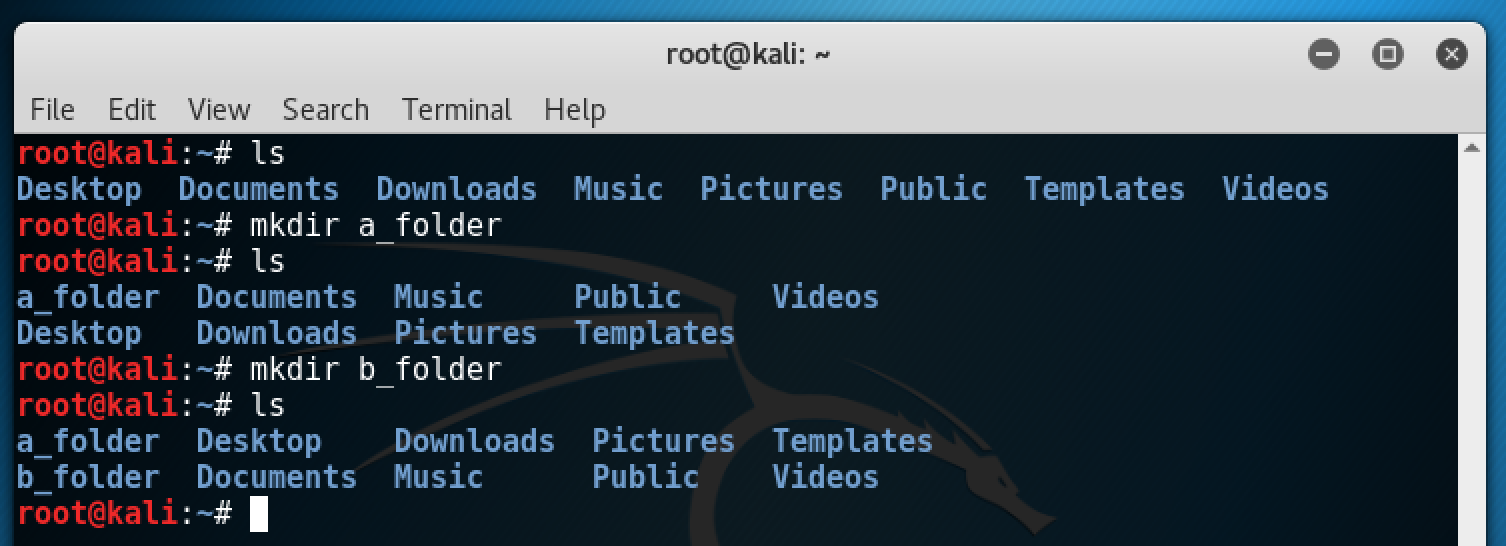Click a_folder listed directly above b_folder
The image size is (1506, 546).
point(88,442)
